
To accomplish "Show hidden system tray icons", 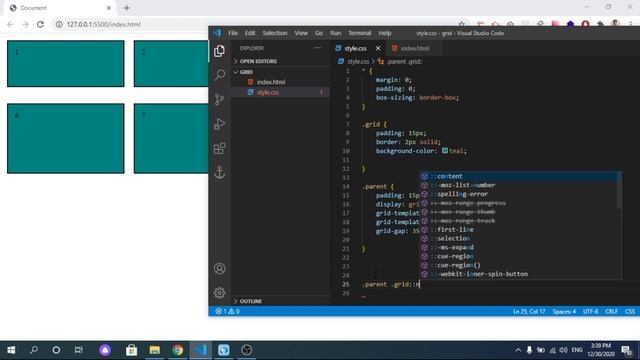I will click(x=518, y=350).
